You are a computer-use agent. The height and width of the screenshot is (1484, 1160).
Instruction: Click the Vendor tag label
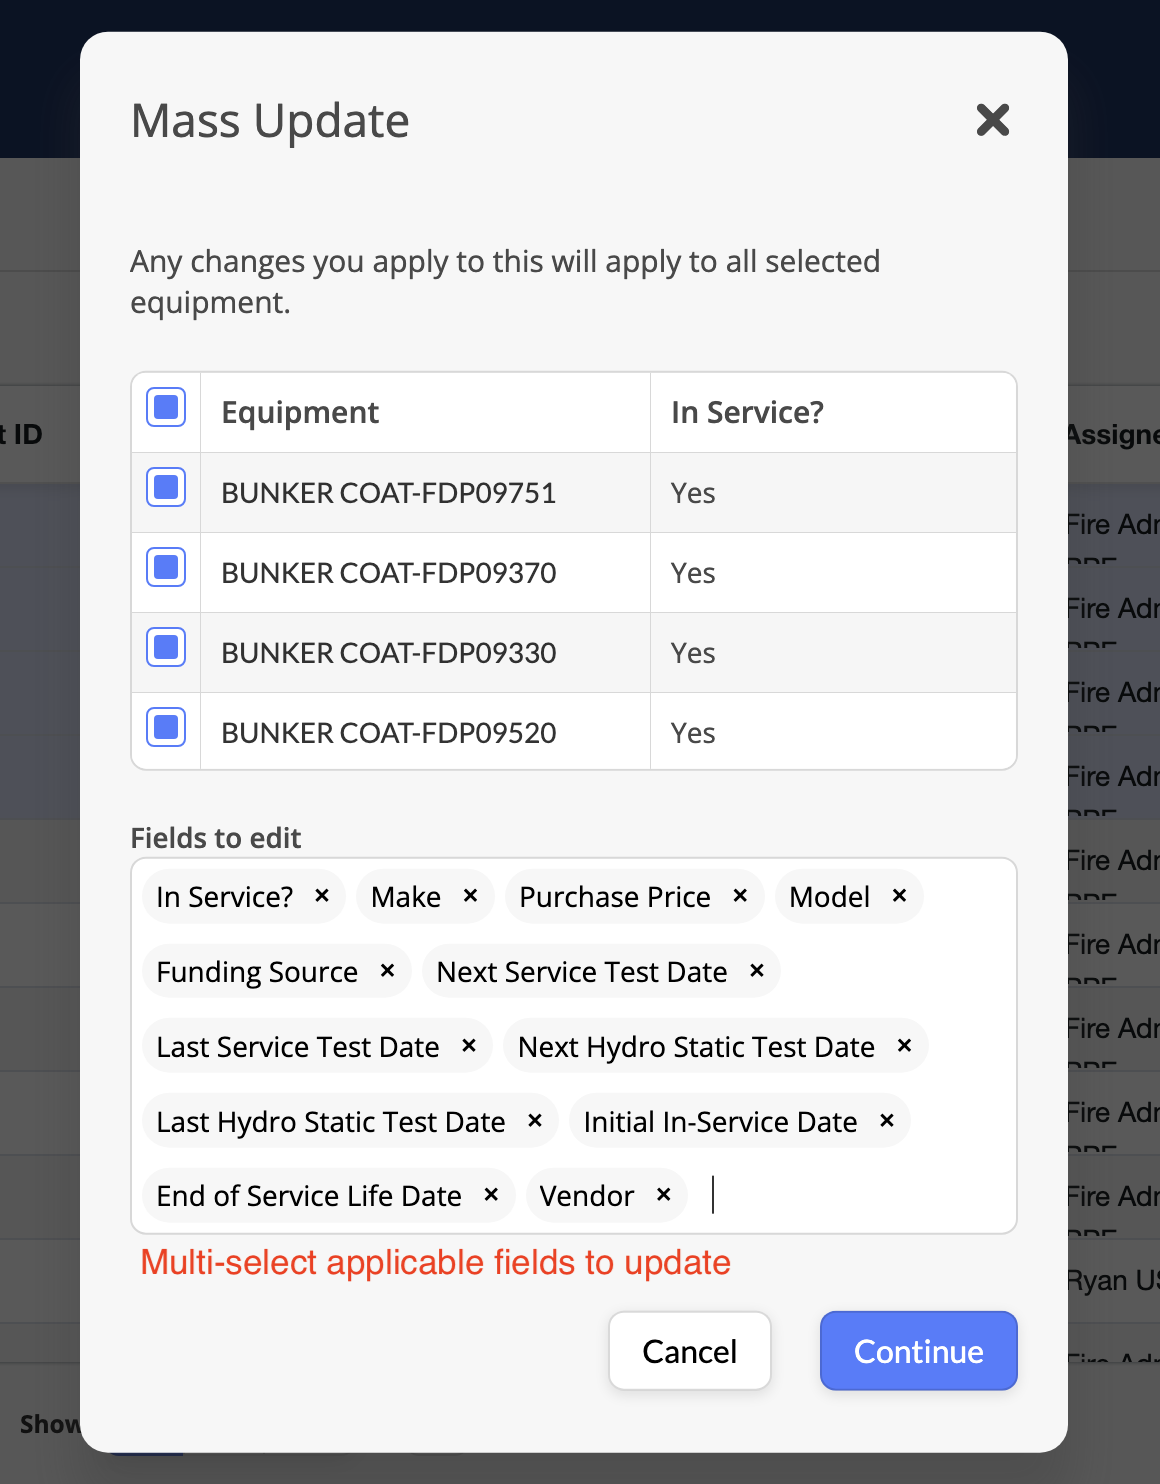click(587, 1196)
